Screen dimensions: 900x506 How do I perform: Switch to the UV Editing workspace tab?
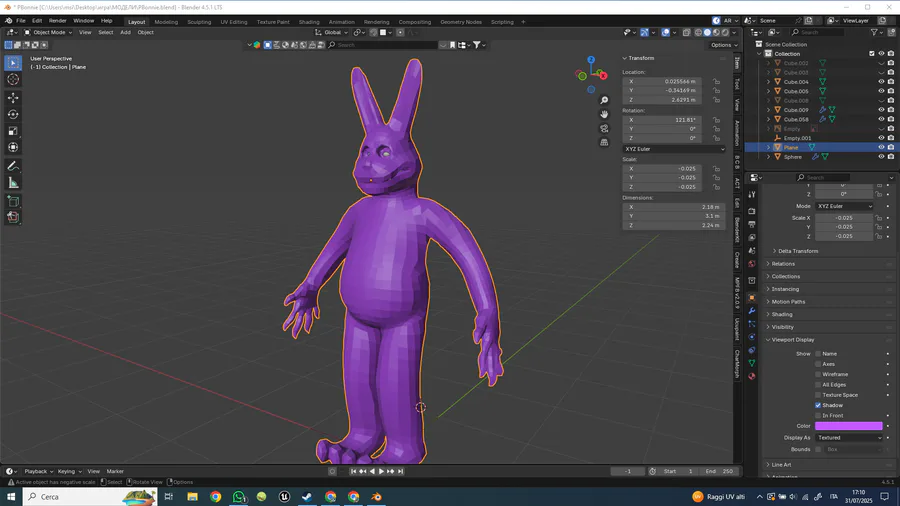[x=234, y=22]
